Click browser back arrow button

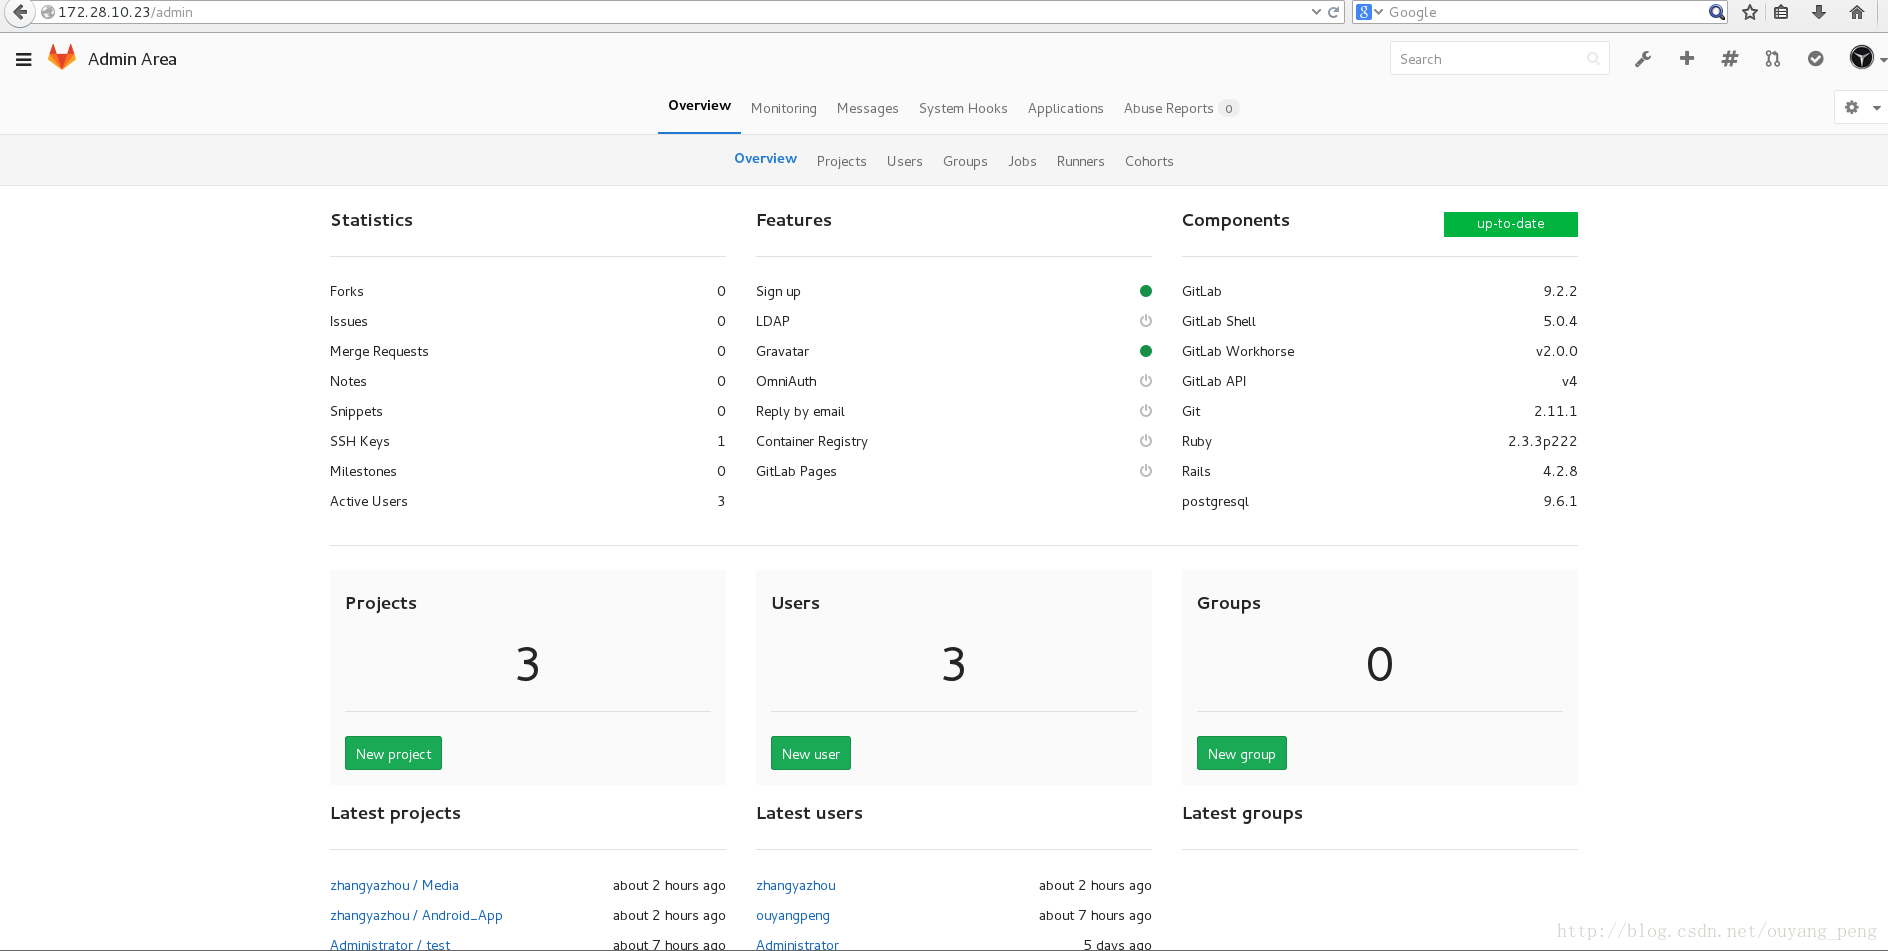19,12
